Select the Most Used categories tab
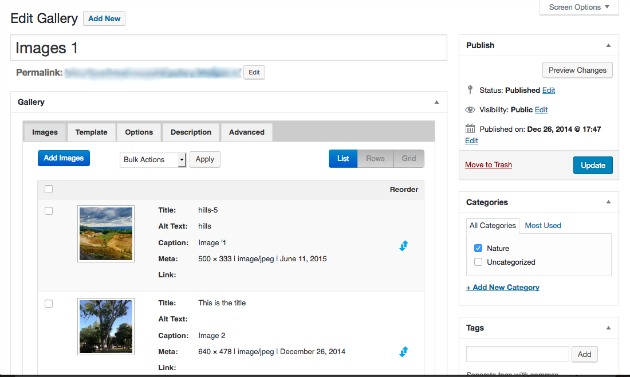The image size is (630, 377). [543, 225]
